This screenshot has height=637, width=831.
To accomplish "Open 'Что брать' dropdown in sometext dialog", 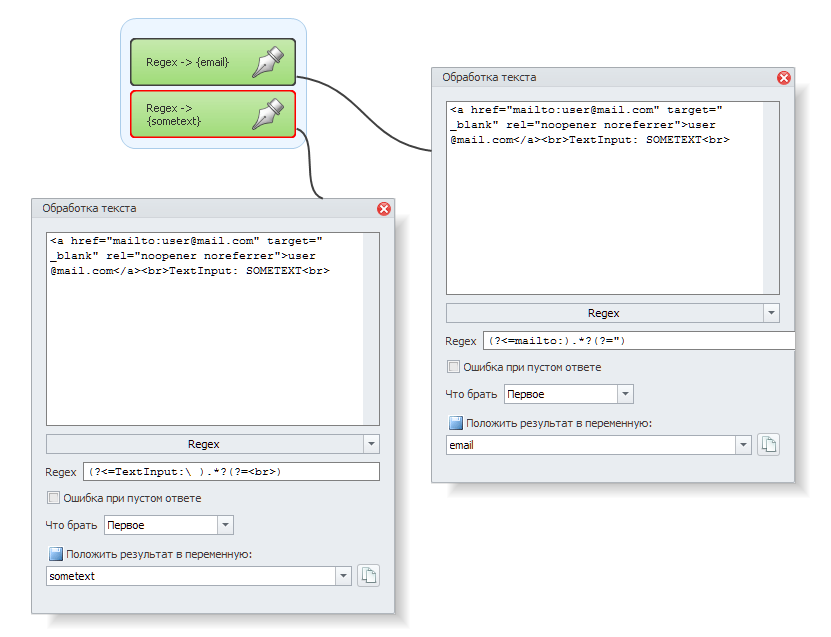I will tap(225, 525).
